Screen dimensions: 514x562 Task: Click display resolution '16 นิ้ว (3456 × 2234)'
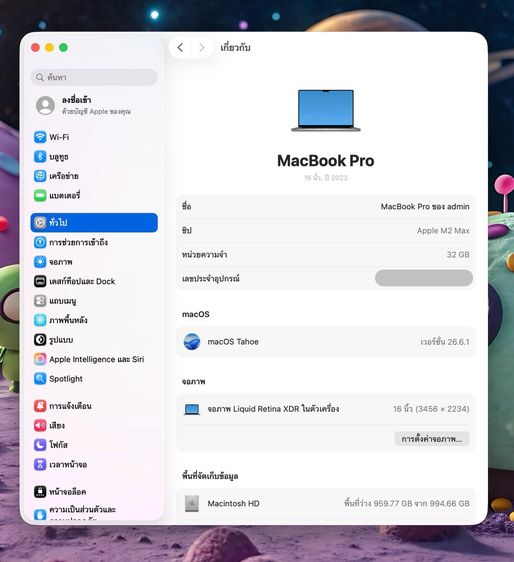click(x=431, y=409)
